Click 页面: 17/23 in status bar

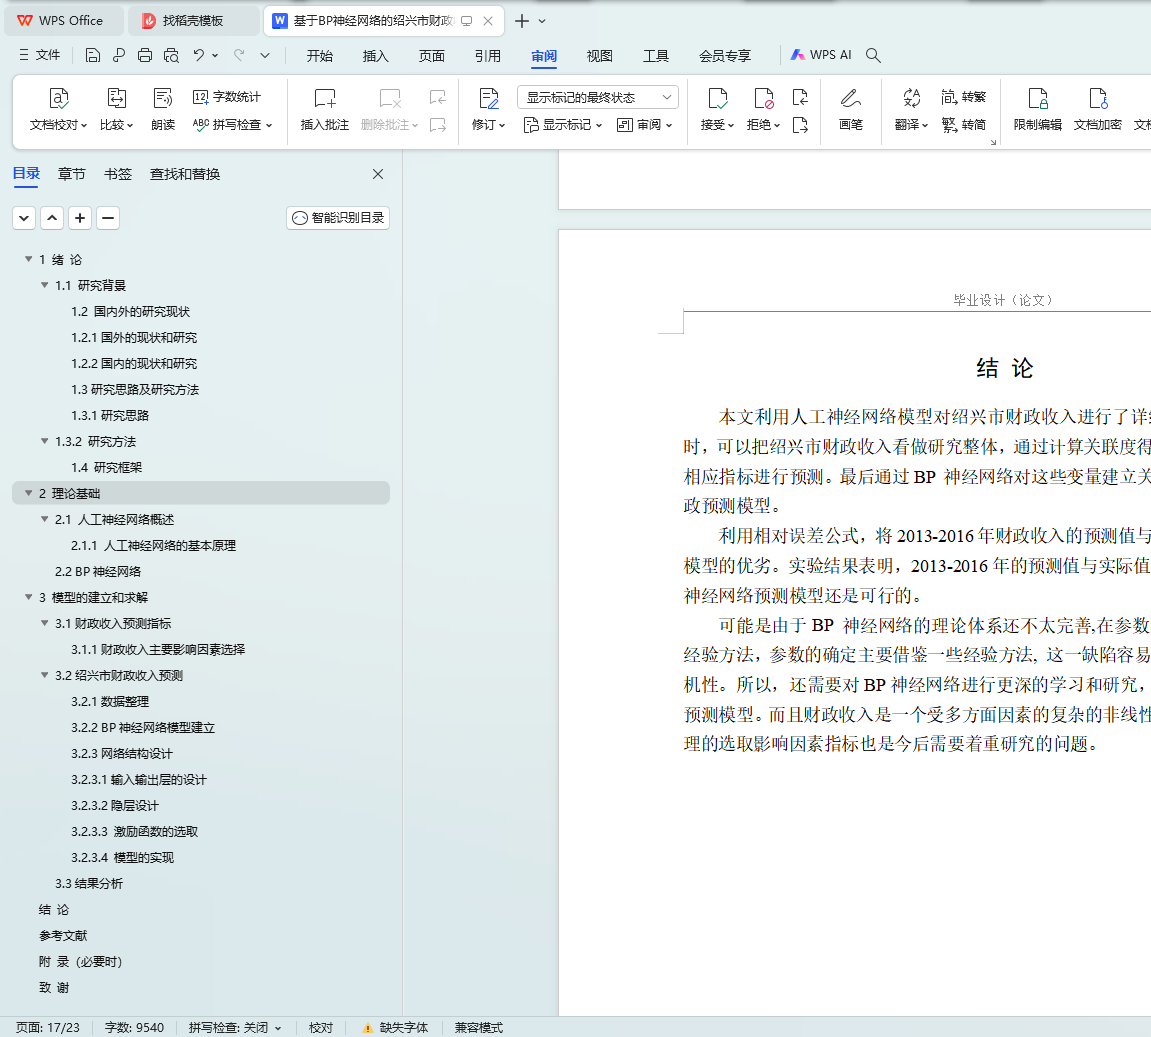[x=48, y=1027]
